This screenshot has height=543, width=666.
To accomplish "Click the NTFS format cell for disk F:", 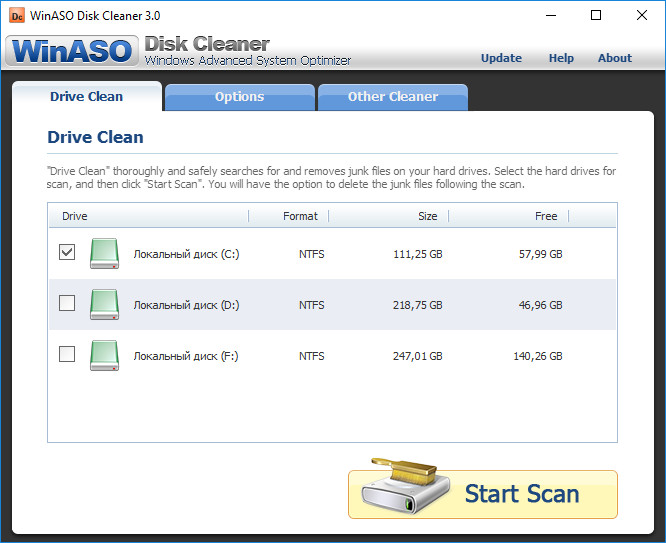I will [x=312, y=356].
